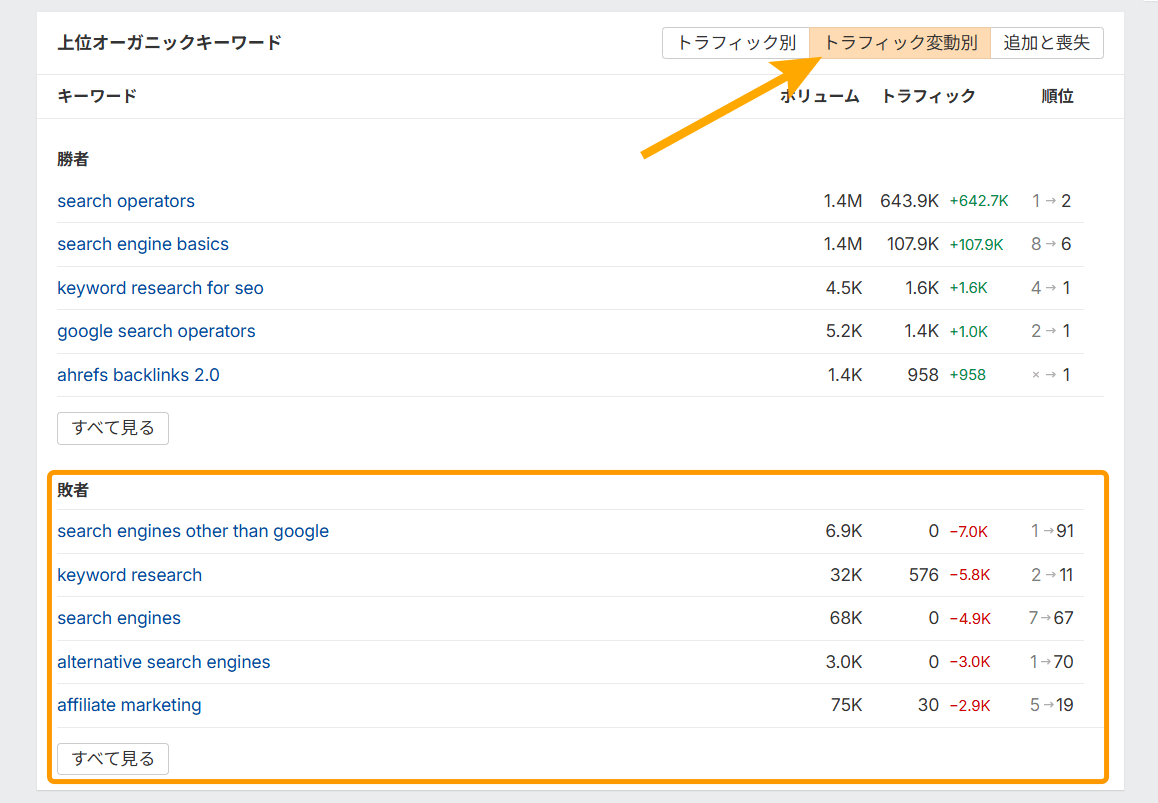1158x803 pixels.
Task: Click the +642.7K traffic change value
Action: point(978,201)
